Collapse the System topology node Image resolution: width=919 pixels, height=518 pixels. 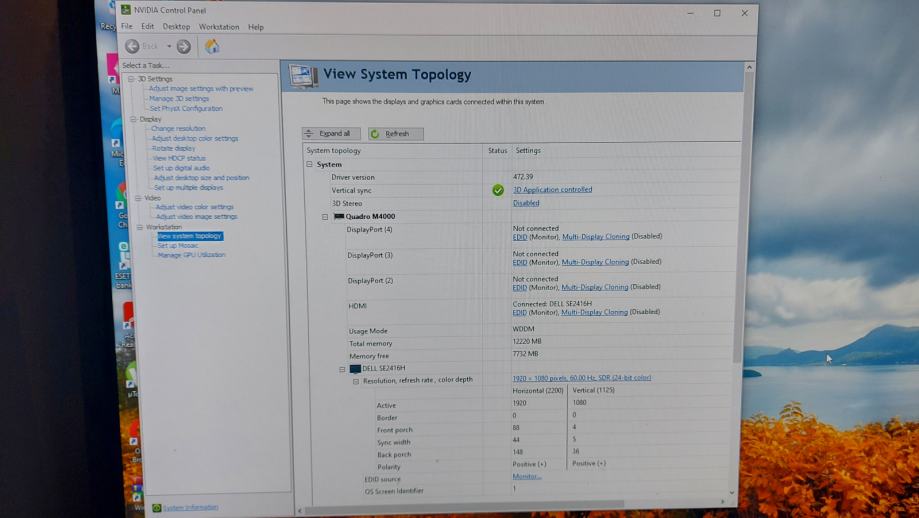pos(309,165)
